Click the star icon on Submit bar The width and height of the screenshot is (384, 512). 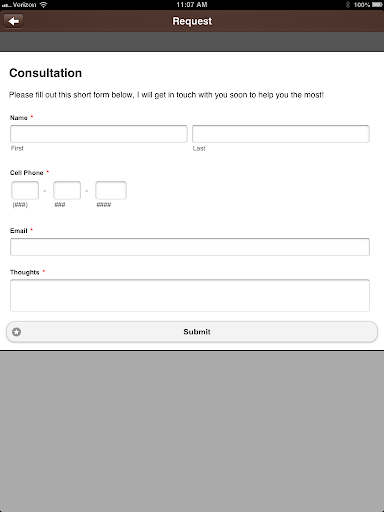(16, 332)
